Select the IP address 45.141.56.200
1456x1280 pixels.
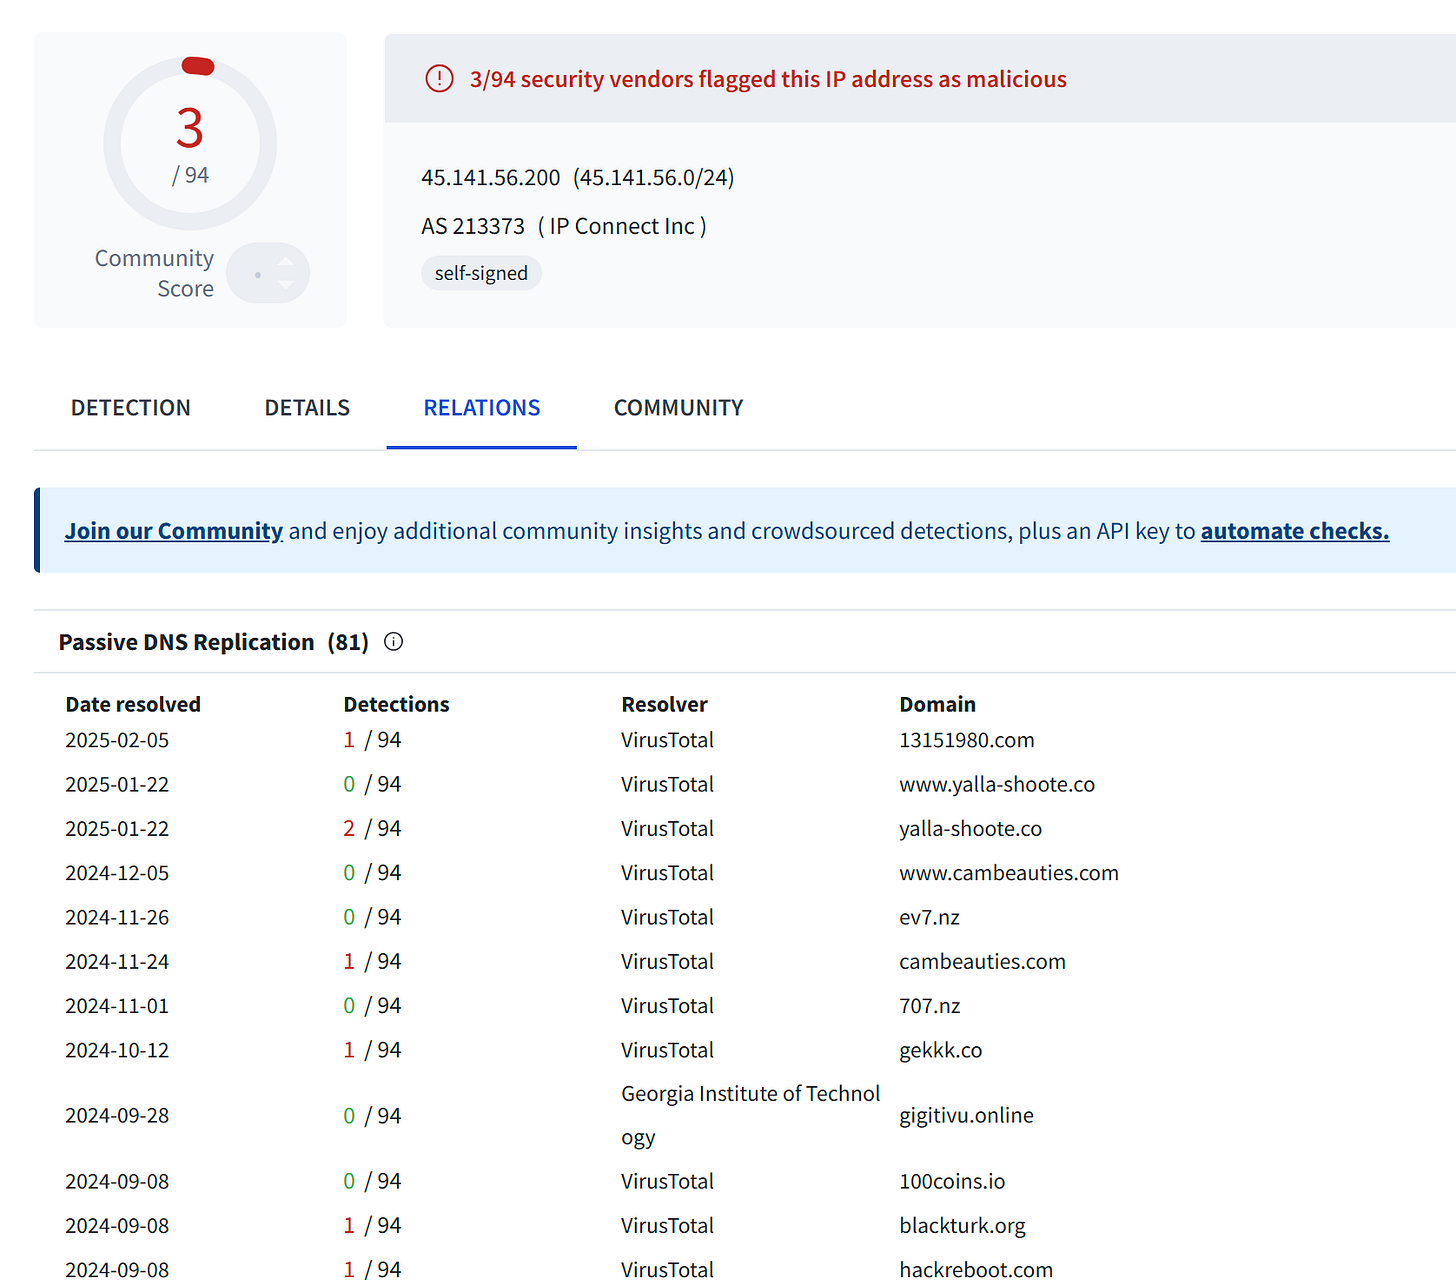point(490,178)
